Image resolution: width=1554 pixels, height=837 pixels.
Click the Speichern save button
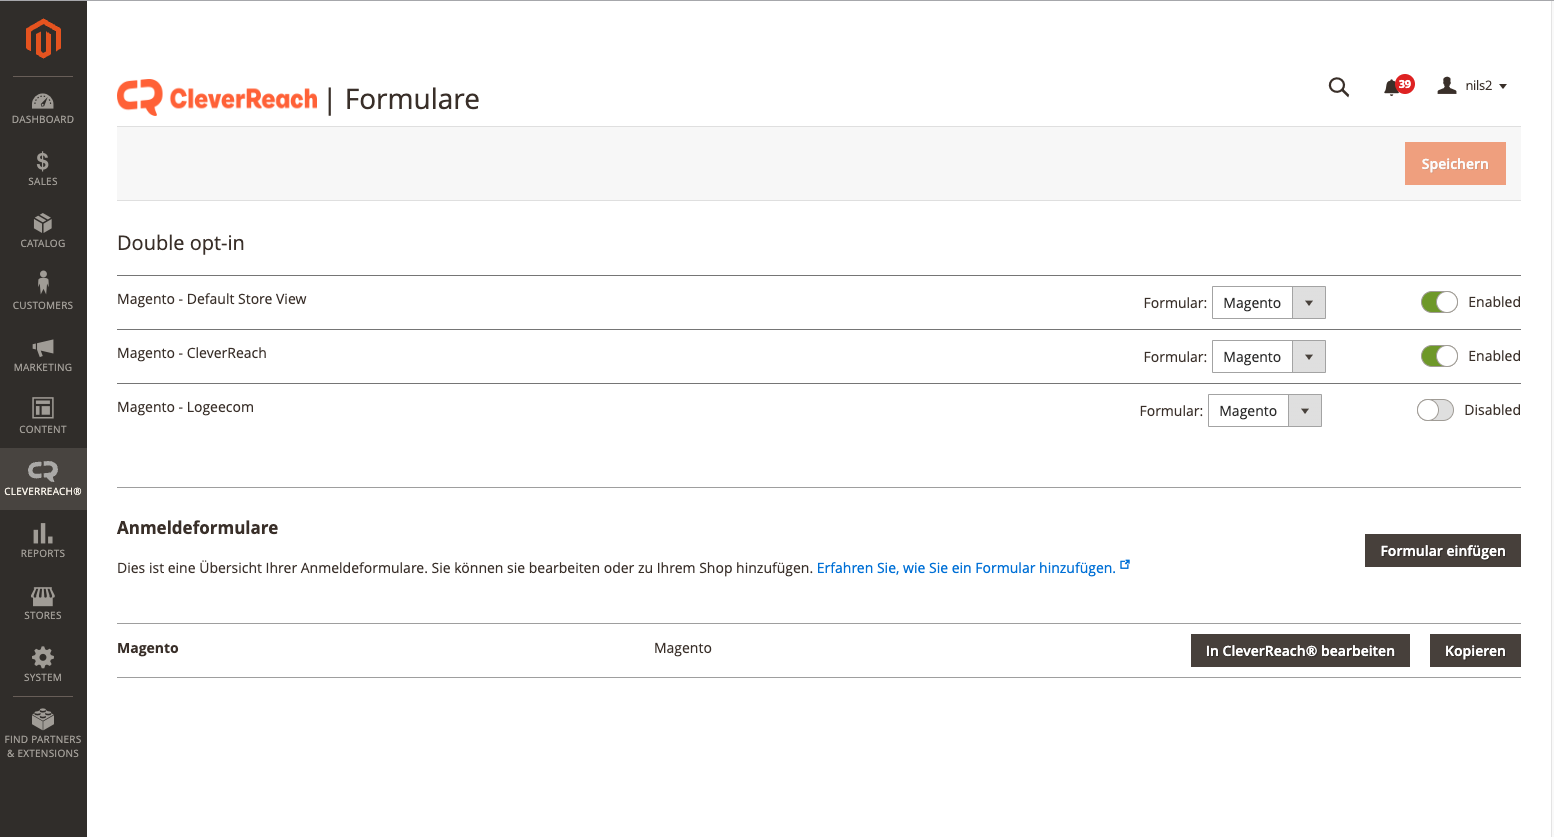tap(1455, 164)
